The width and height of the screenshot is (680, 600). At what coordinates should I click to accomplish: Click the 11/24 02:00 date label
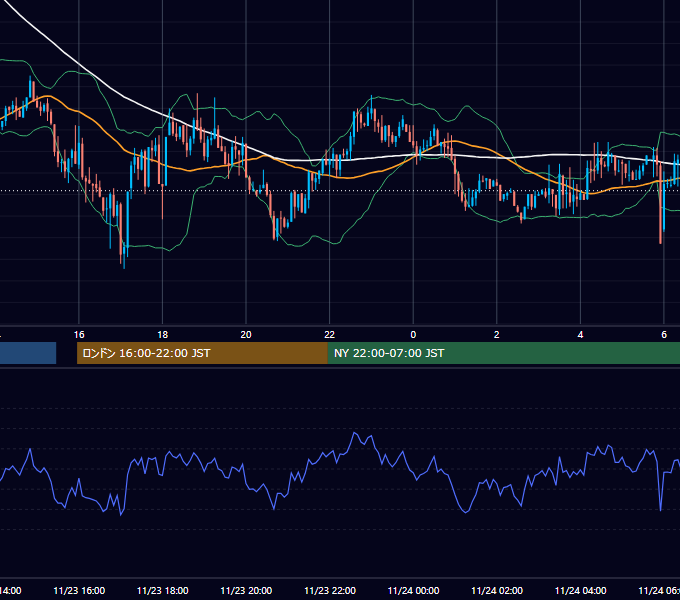[497, 590]
